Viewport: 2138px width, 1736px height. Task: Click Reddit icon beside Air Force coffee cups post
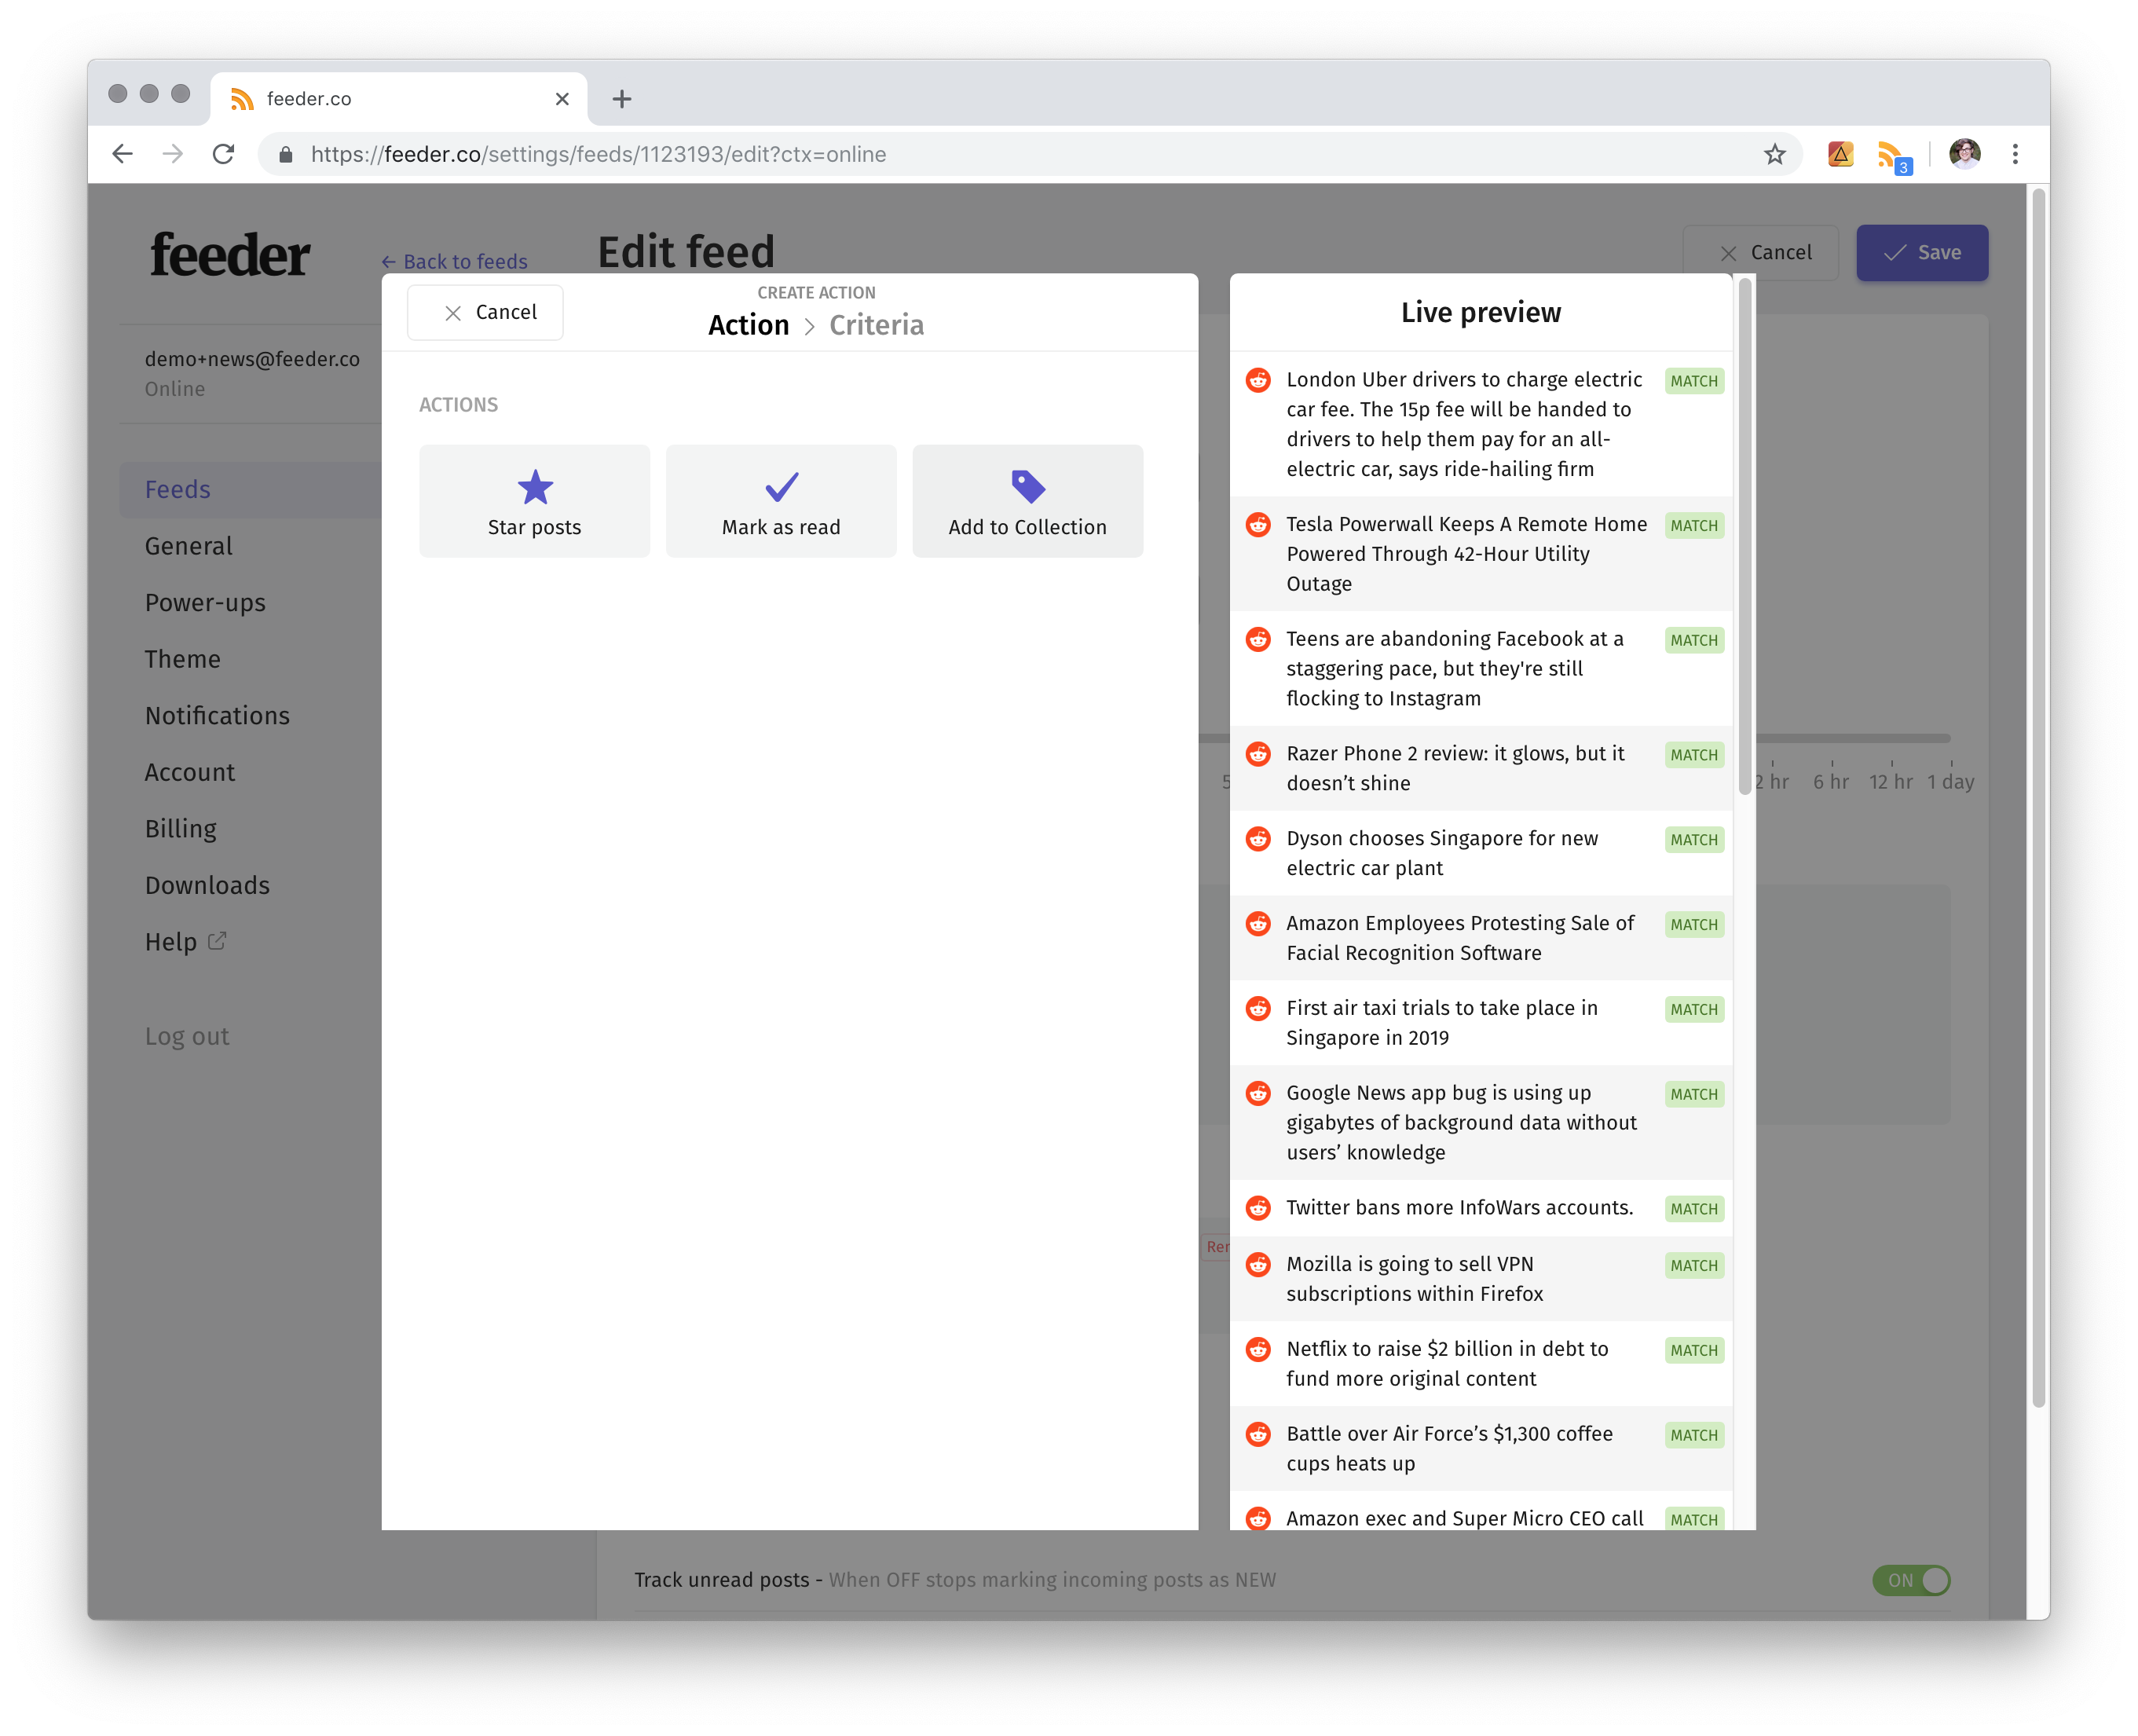click(1258, 1434)
